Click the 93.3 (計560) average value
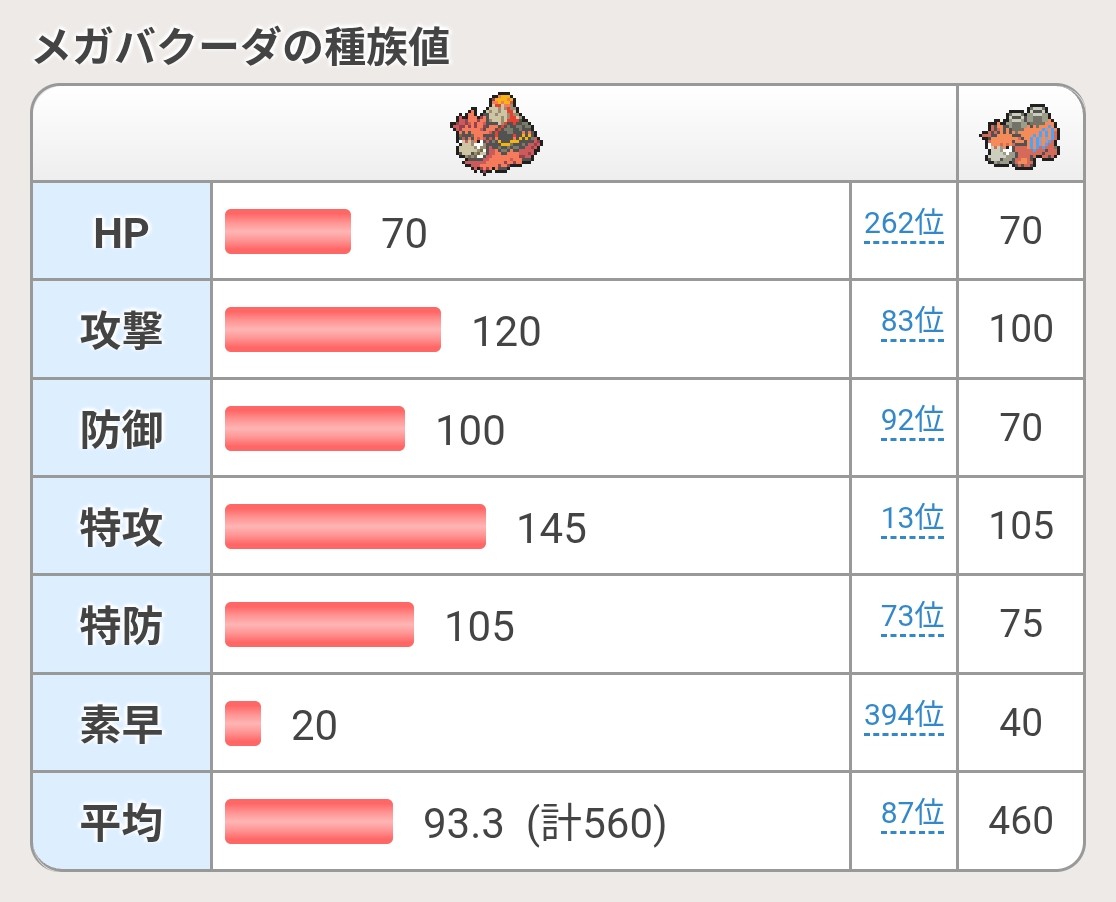This screenshot has height=902, width=1116. (x=544, y=823)
